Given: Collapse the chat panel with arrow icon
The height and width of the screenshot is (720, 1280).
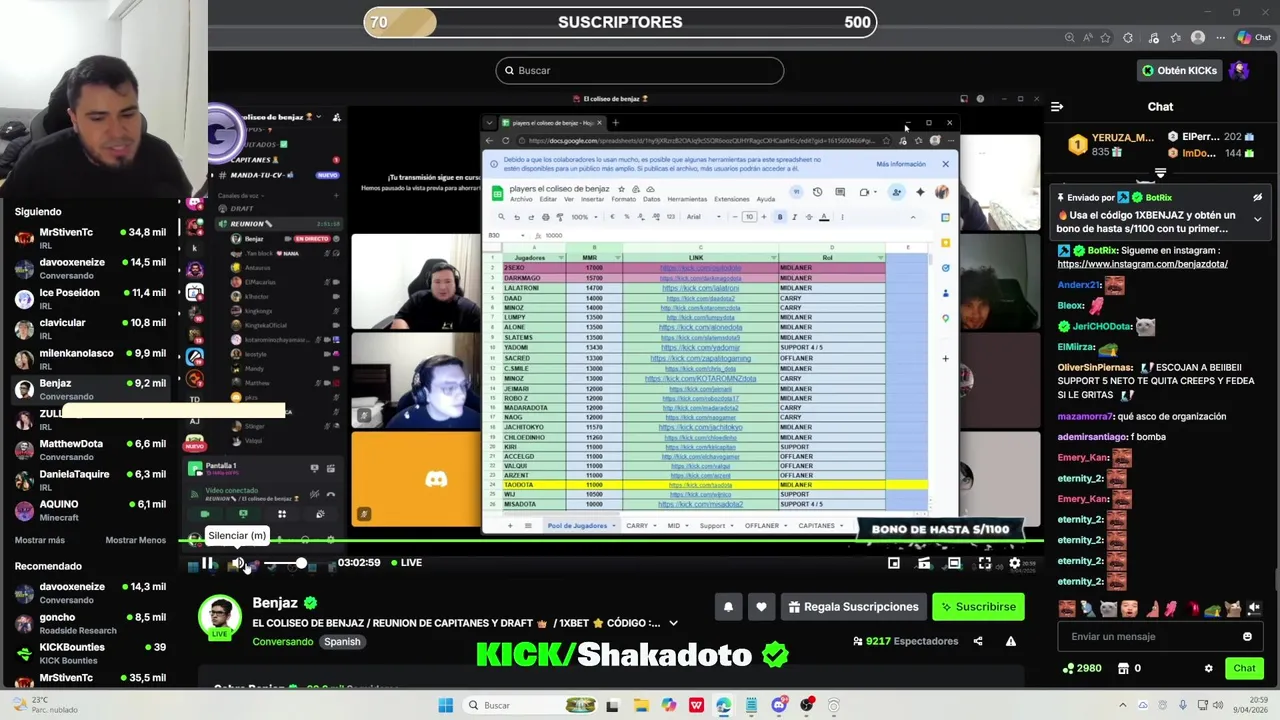Looking at the screenshot, I should pos(1057,106).
